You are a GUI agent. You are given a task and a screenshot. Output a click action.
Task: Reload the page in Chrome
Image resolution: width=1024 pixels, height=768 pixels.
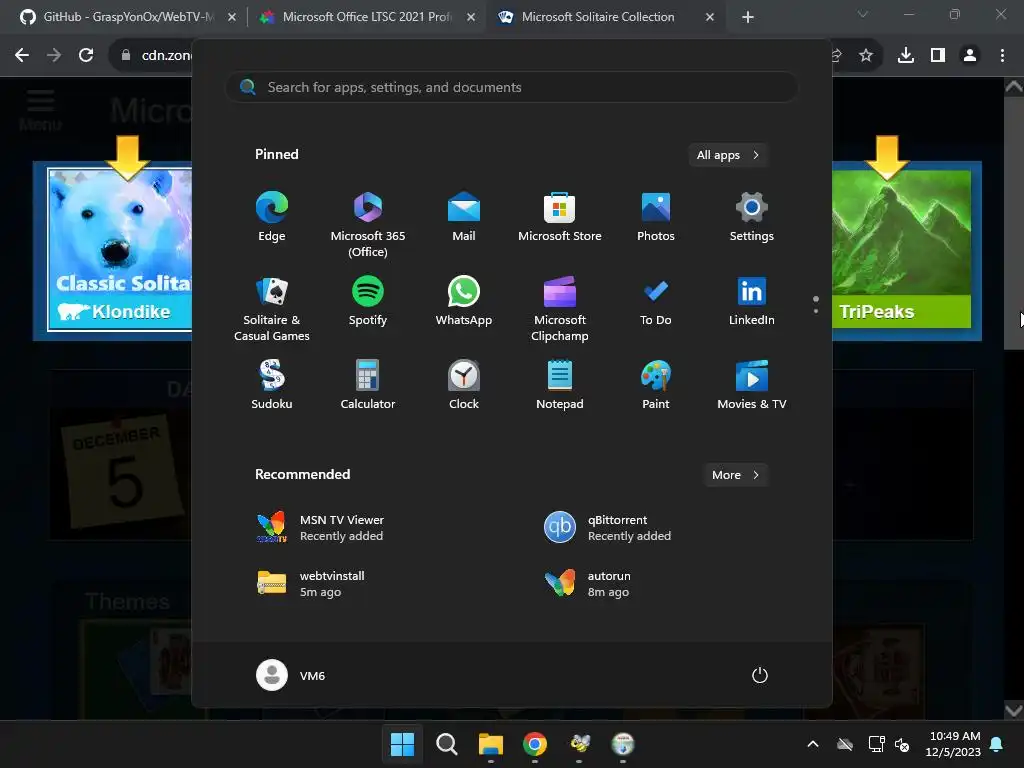click(86, 56)
